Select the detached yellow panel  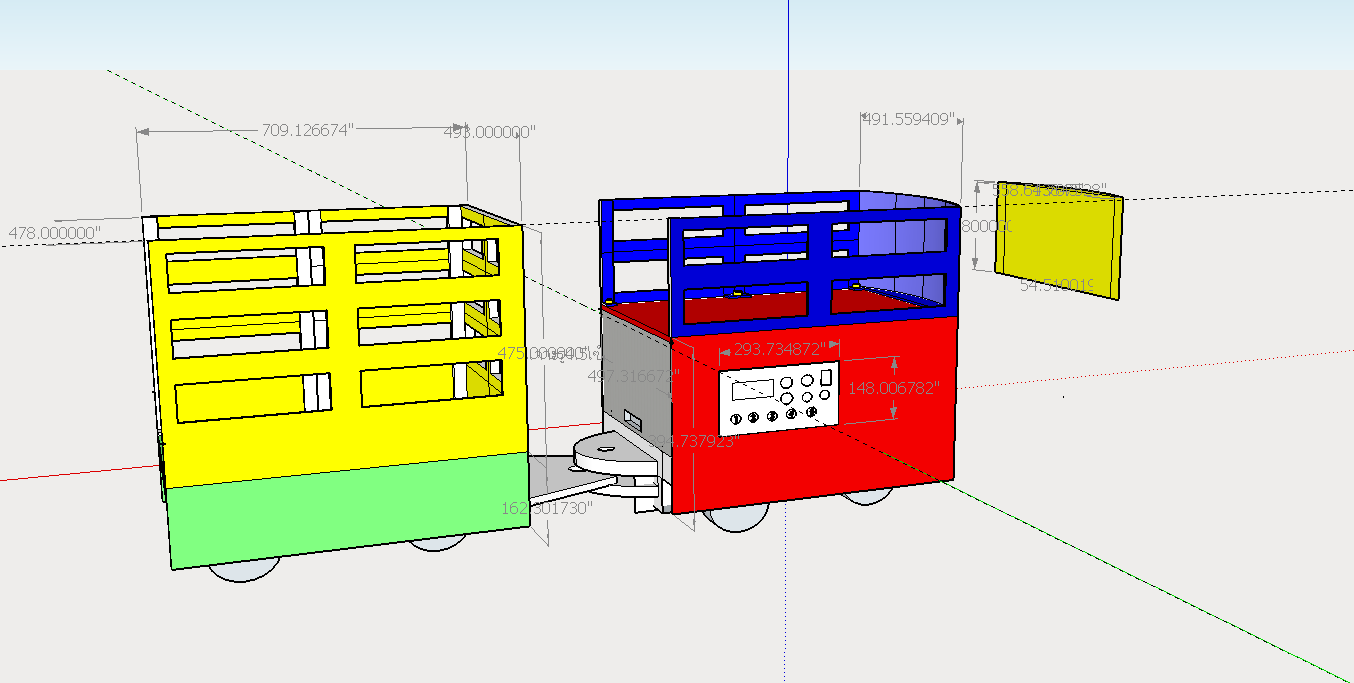[1058, 246]
